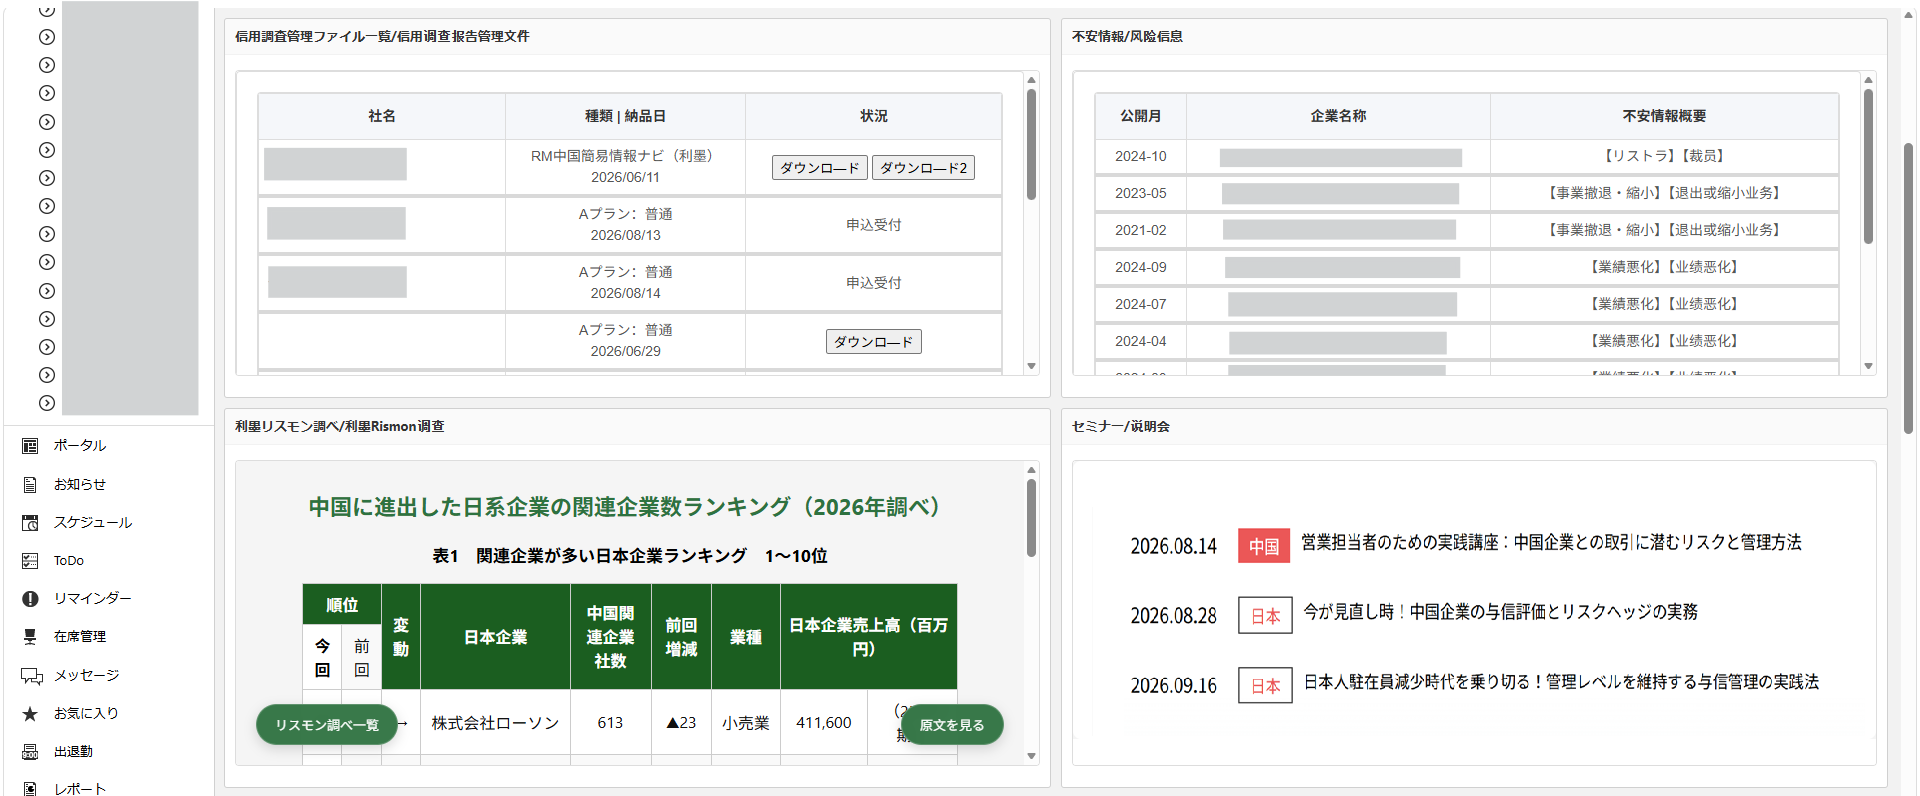Select the 2024-04 date cell

click(1141, 341)
